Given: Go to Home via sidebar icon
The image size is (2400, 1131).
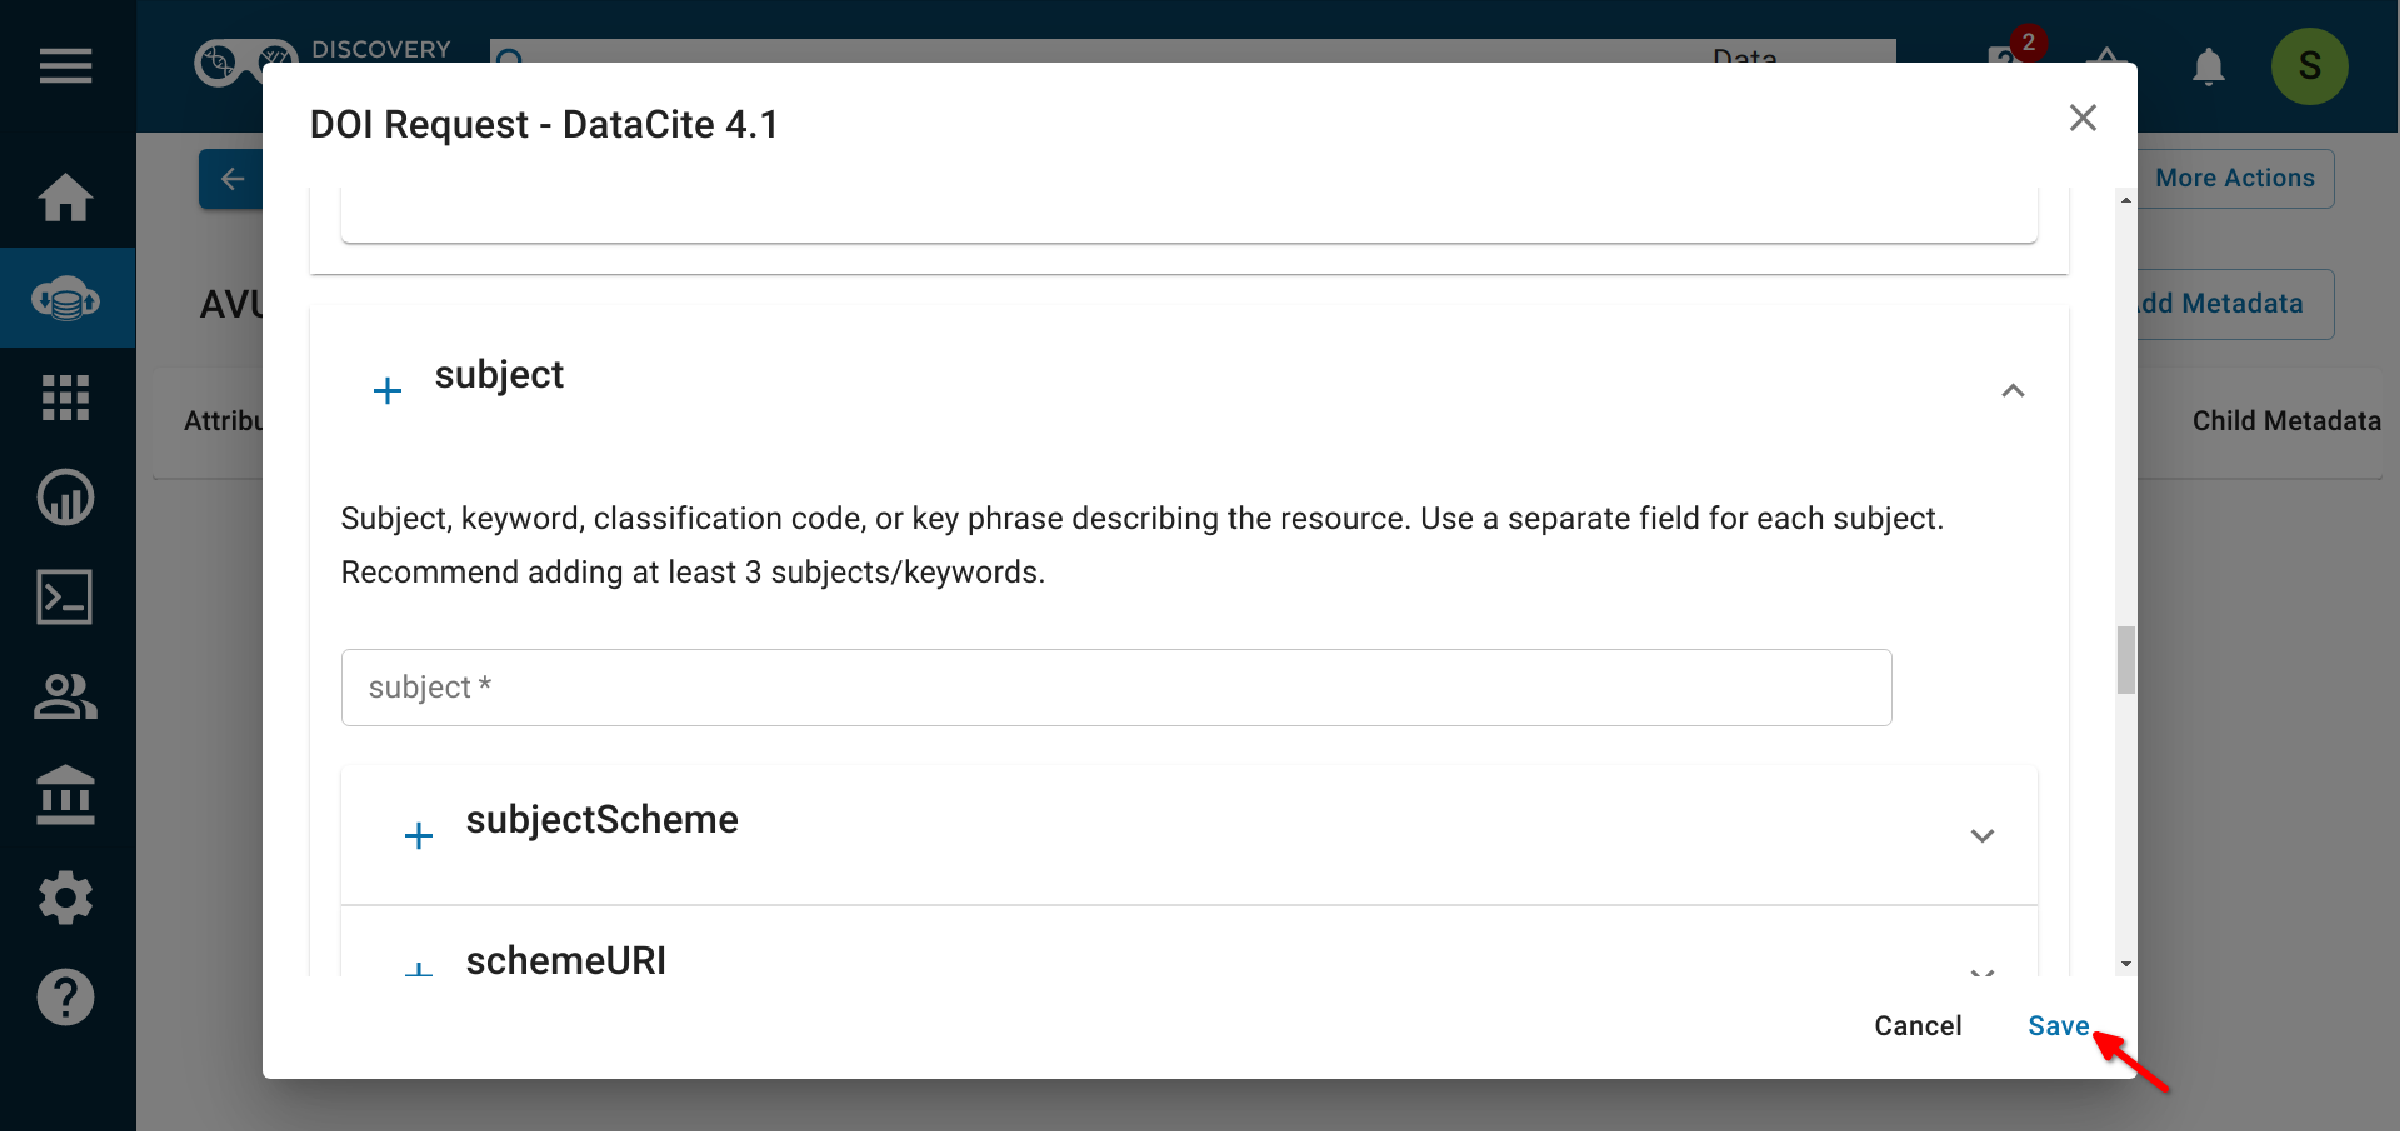Looking at the screenshot, I should (x=66, y=197).
